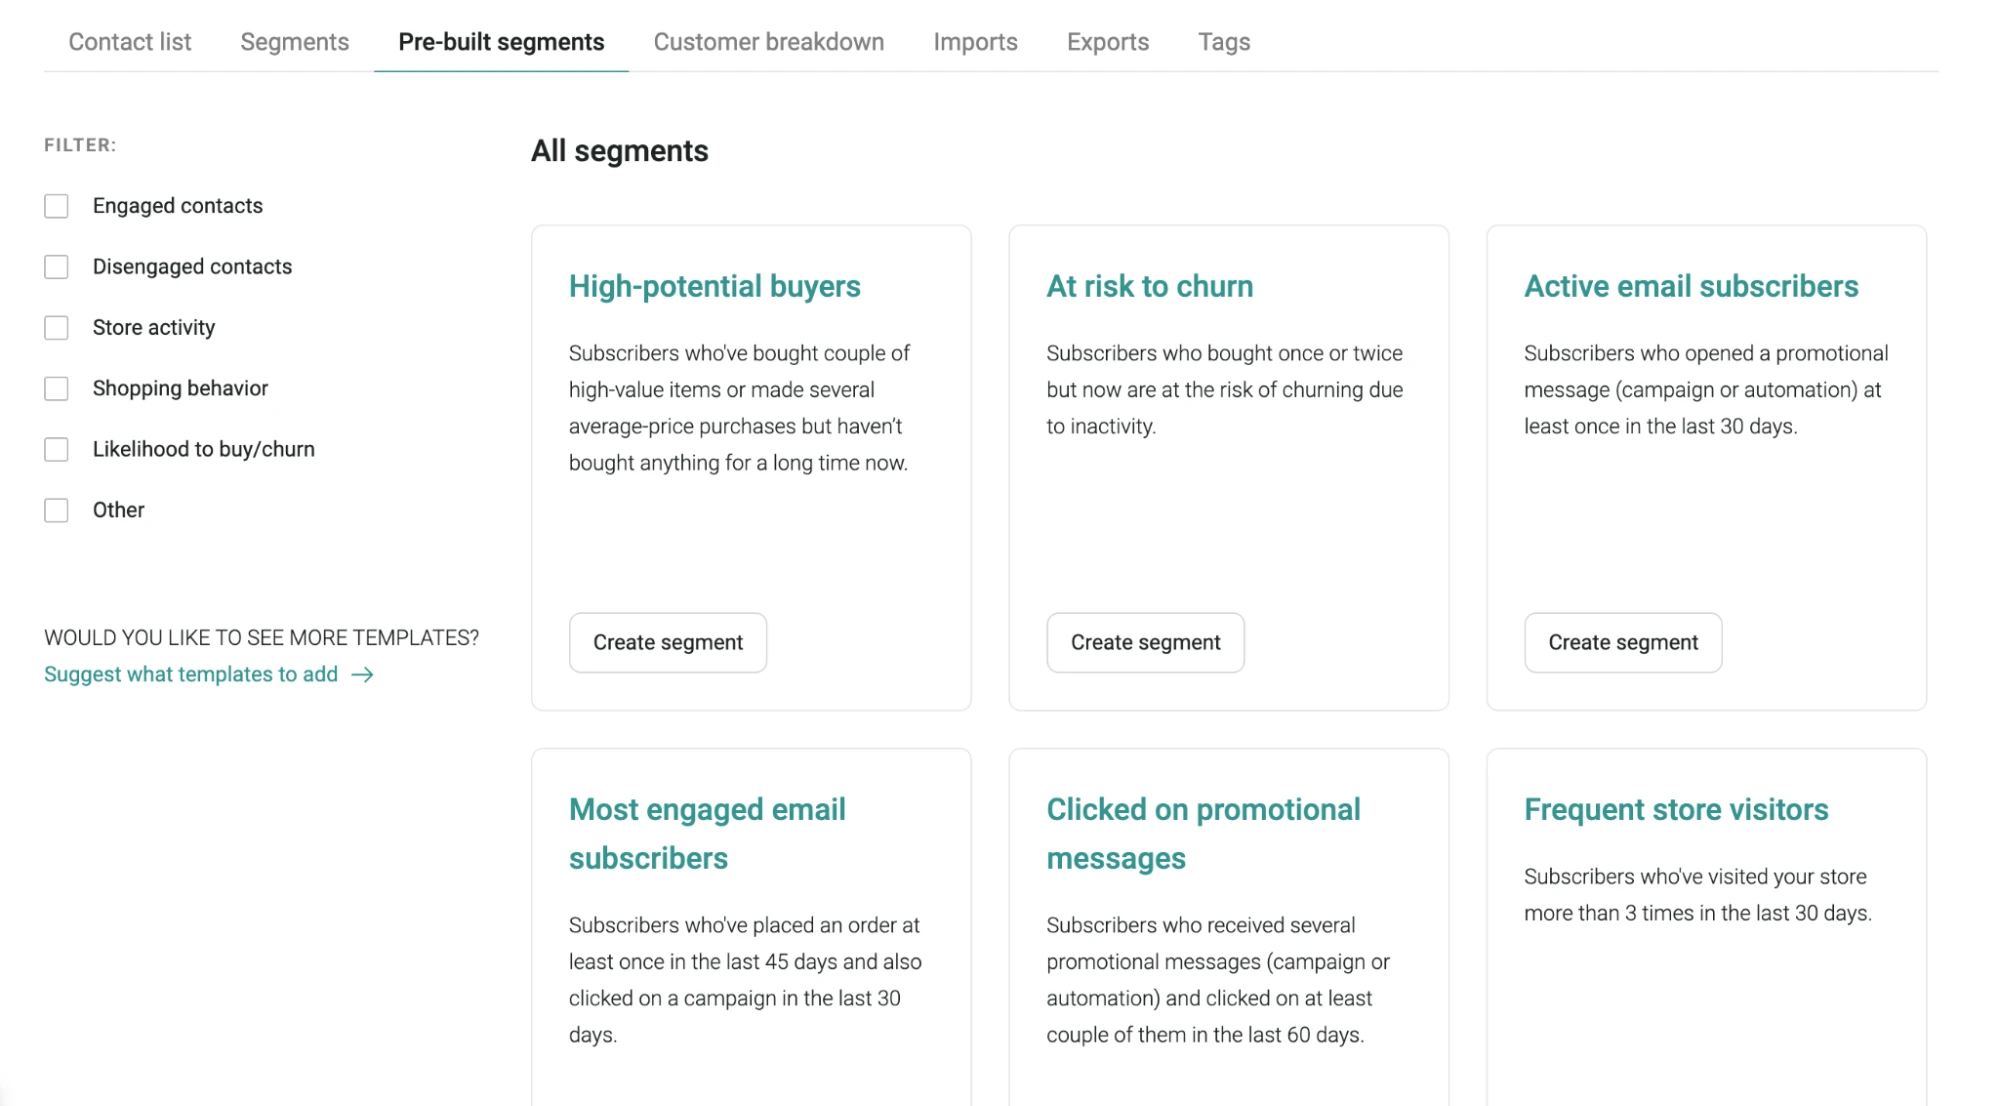Click the Exports navigation tab
1999x1106 pixels.
pos(1107,42)
